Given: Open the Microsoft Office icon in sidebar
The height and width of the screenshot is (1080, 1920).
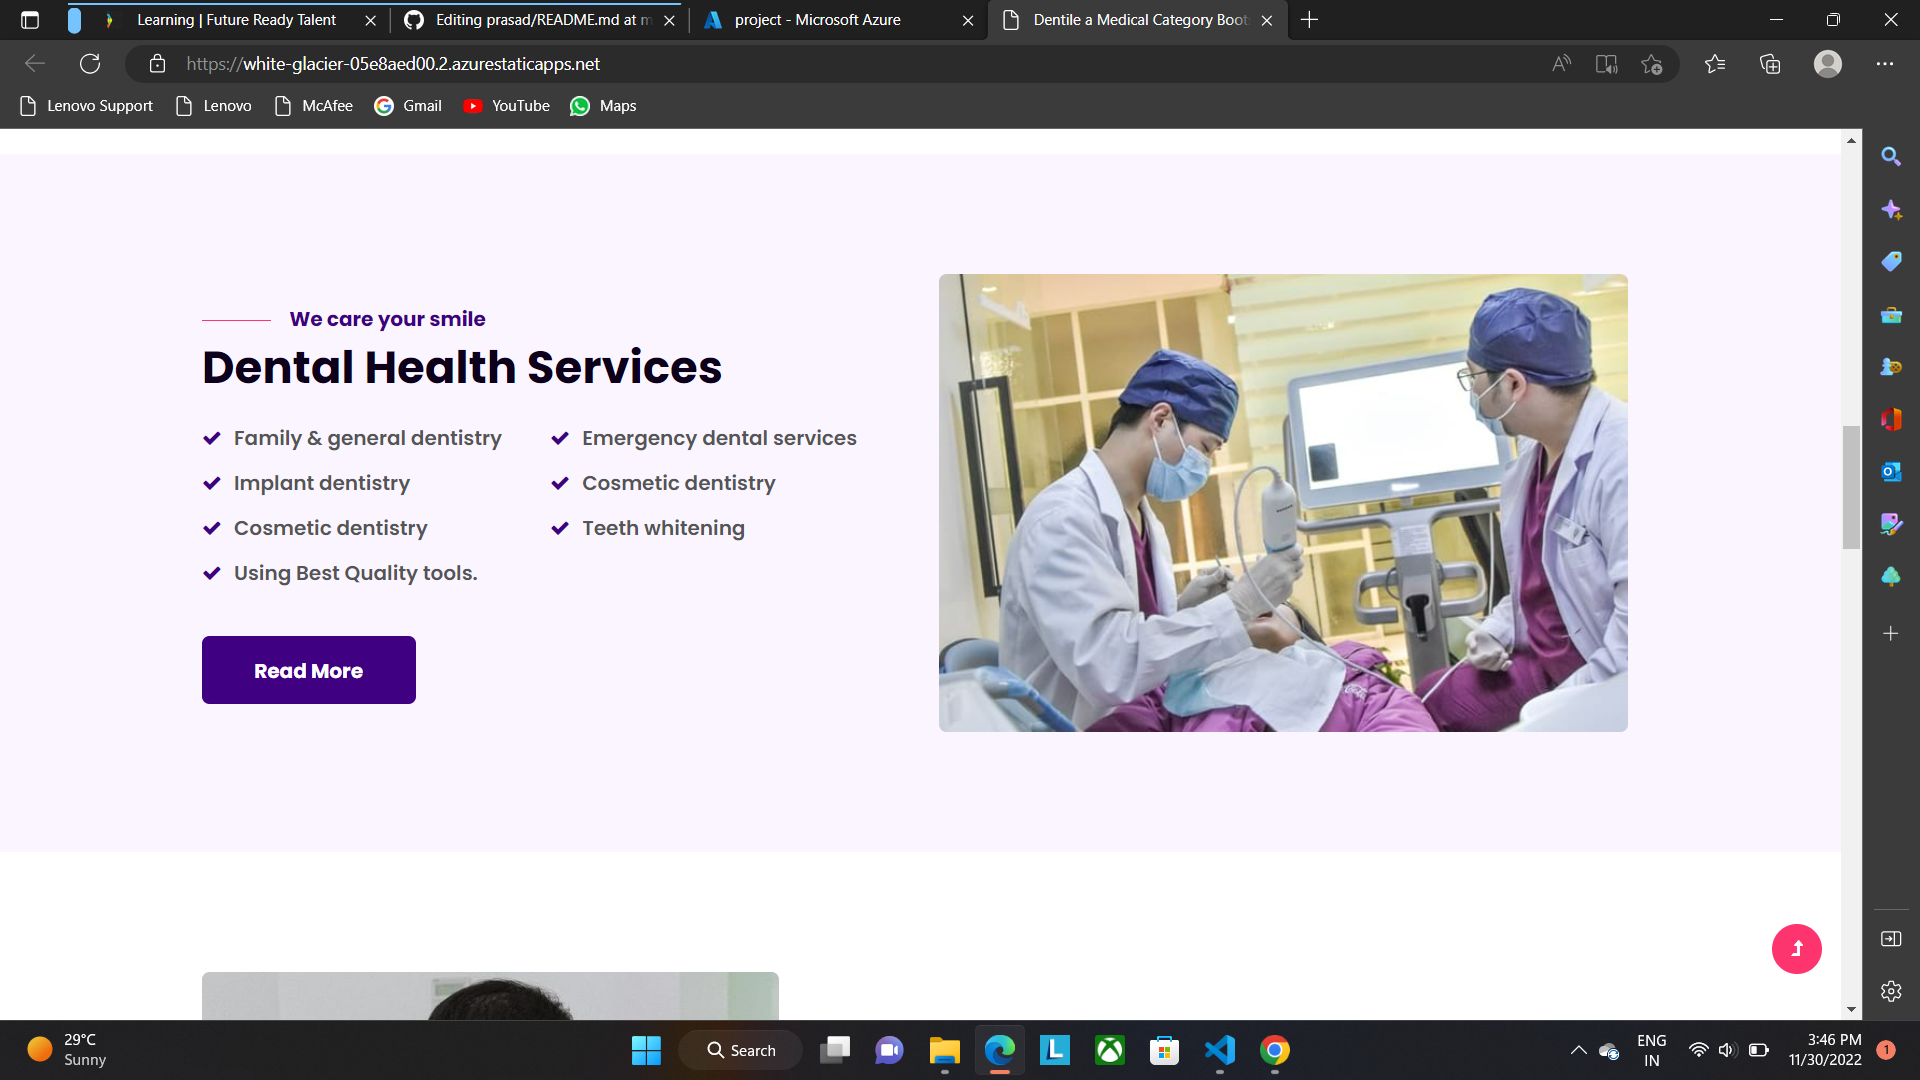Looking at the screenshot, I should click(1891, 419).
